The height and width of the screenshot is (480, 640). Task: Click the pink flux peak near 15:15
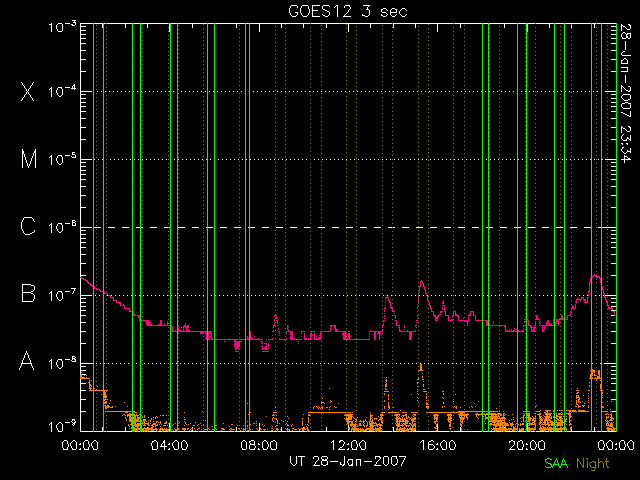click(x=422, y=281)
